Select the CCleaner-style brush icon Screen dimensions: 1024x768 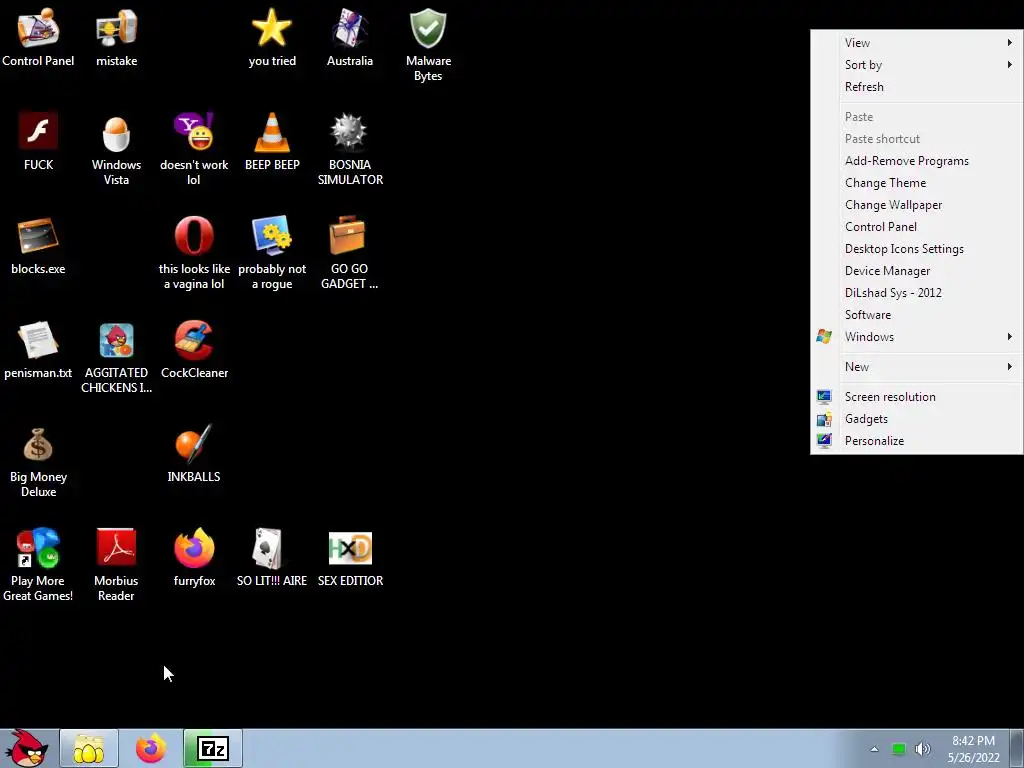point(194,349)
